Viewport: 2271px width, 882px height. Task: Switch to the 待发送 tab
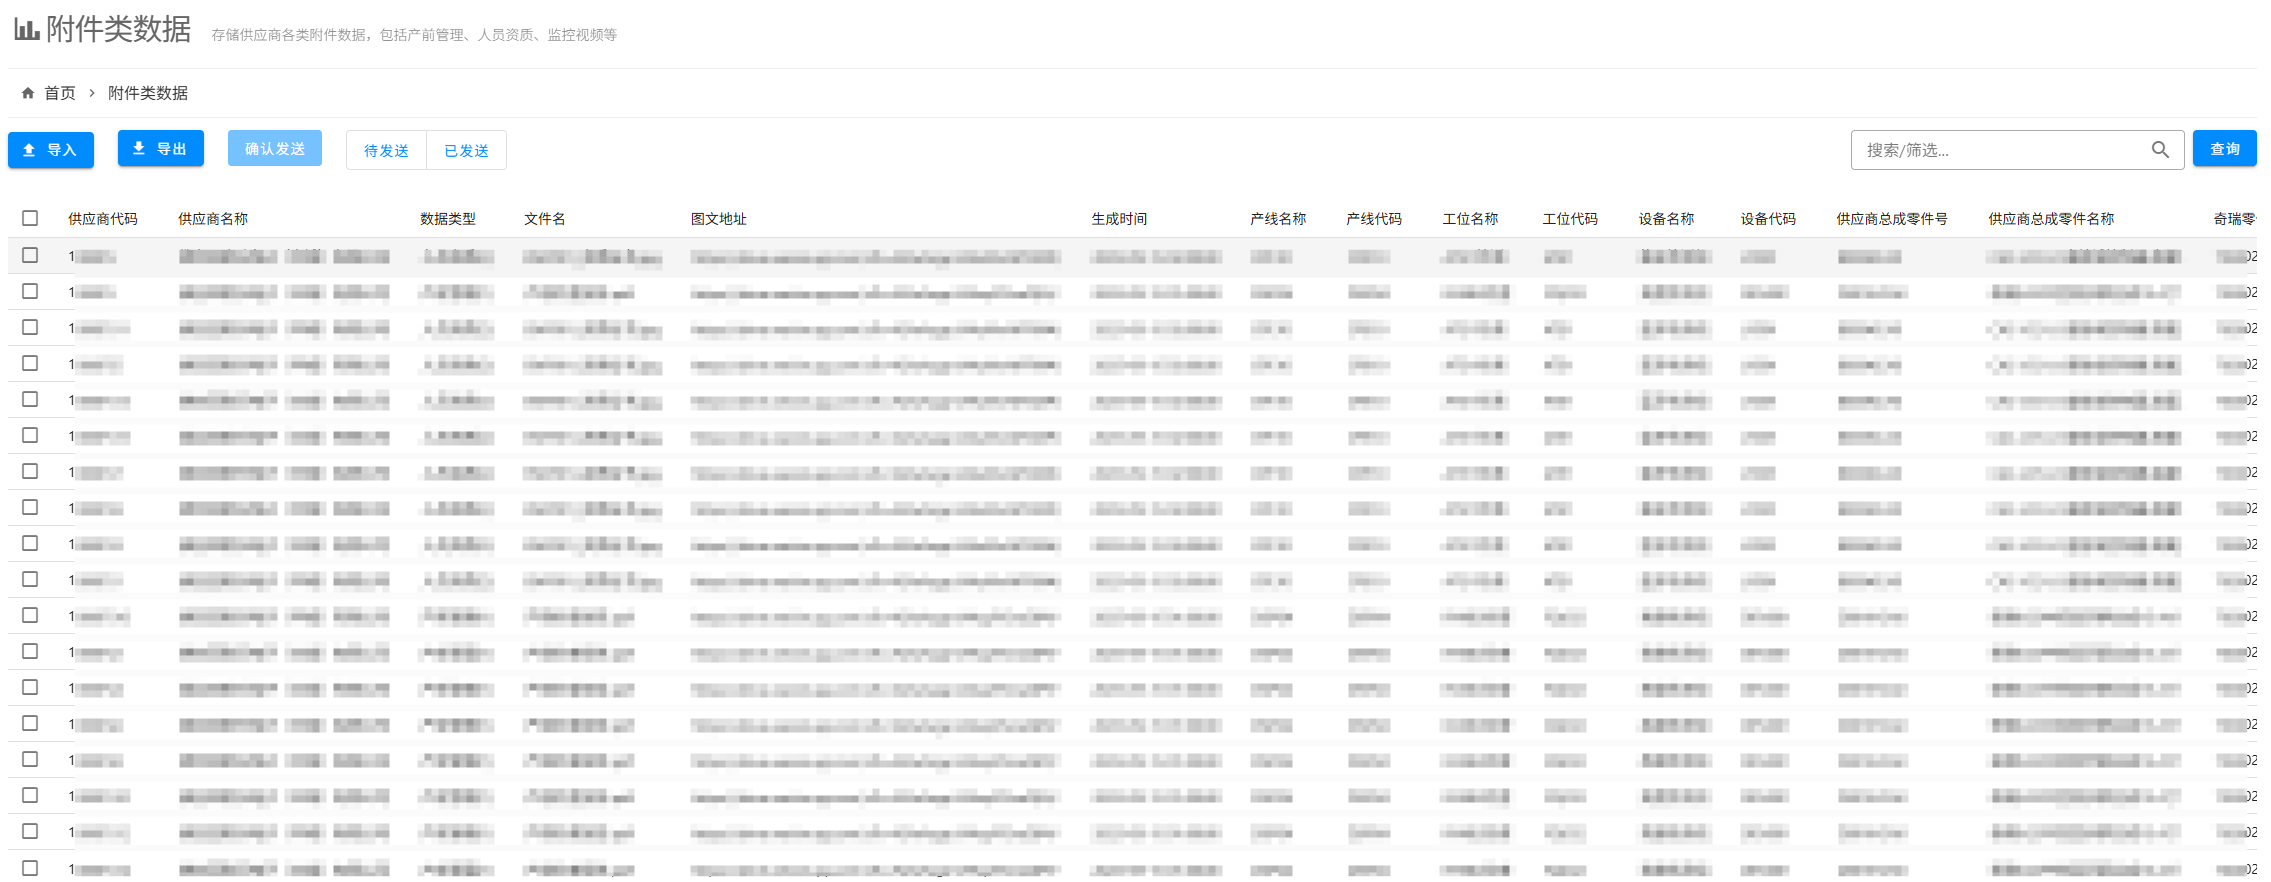click(x=386, y=151)
